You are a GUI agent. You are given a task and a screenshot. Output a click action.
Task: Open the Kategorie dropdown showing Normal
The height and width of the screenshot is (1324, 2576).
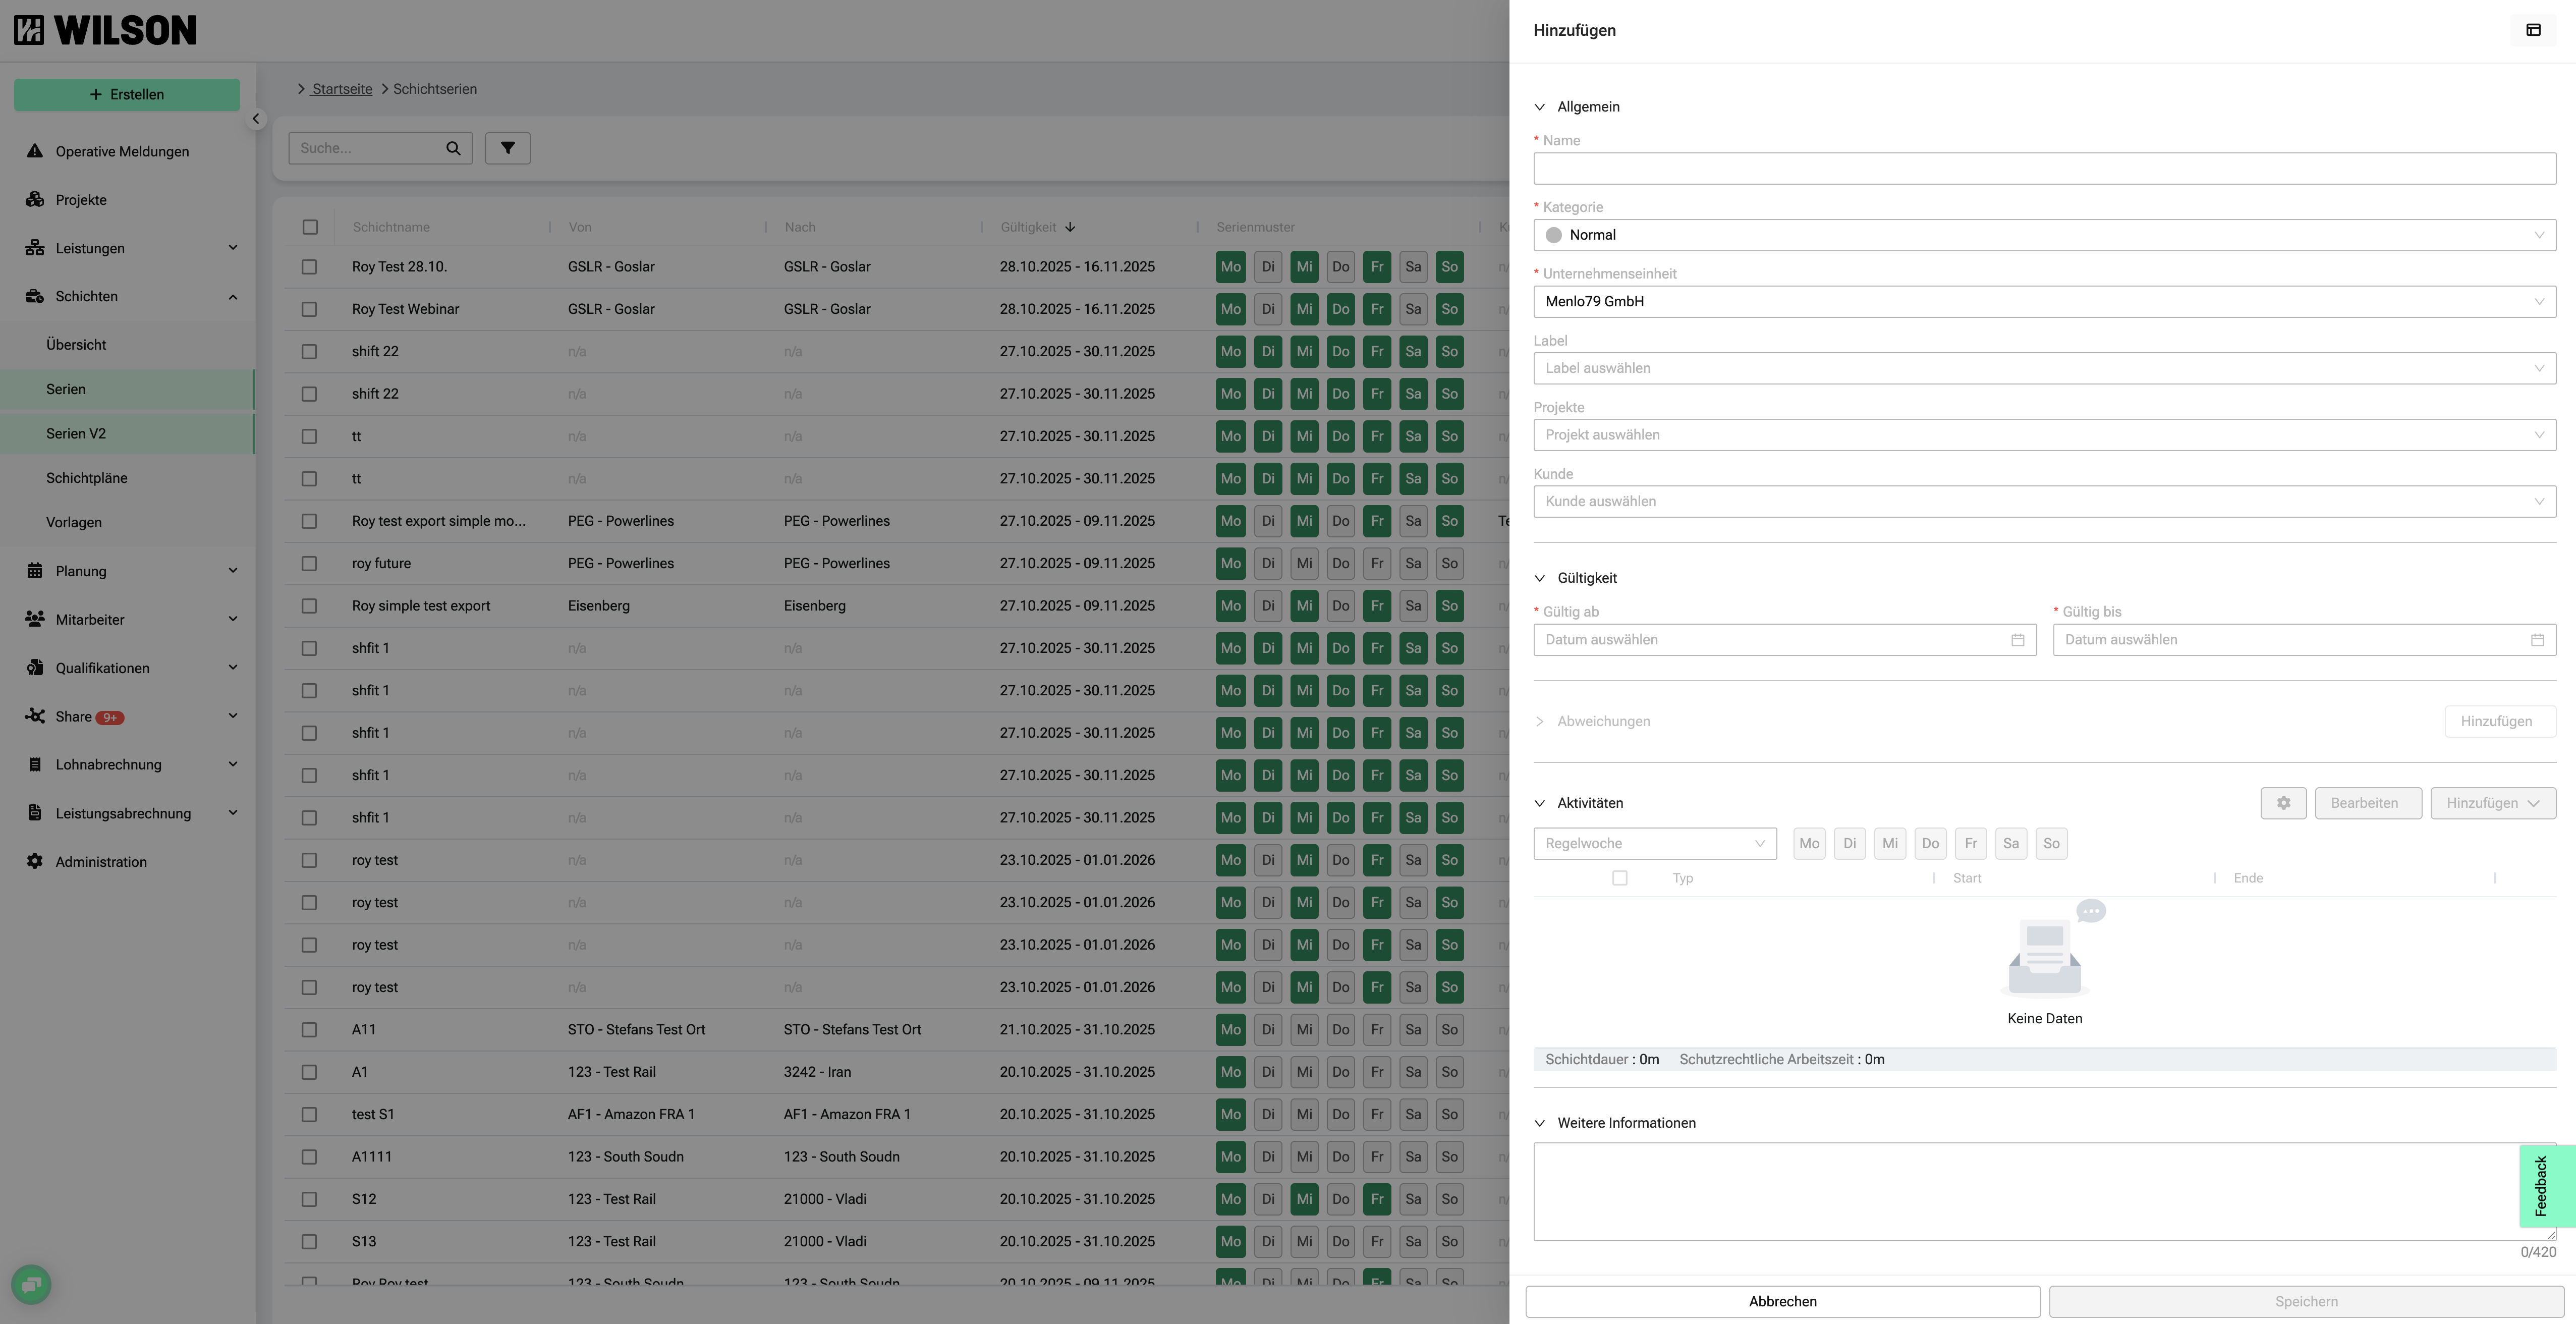(x=2044, y=235)
